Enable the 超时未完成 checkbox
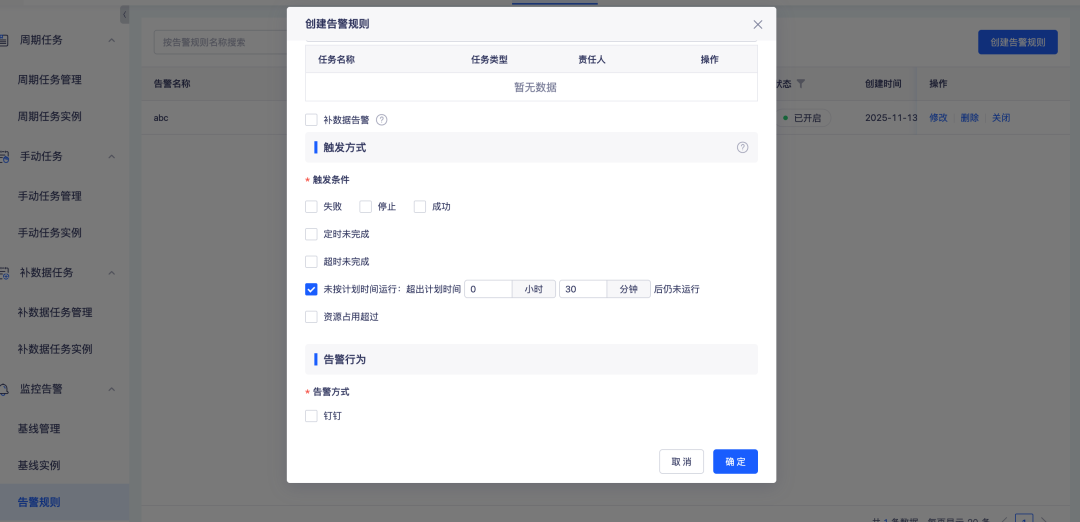This screenshot has width=1080, height=522. coord(311,262)
